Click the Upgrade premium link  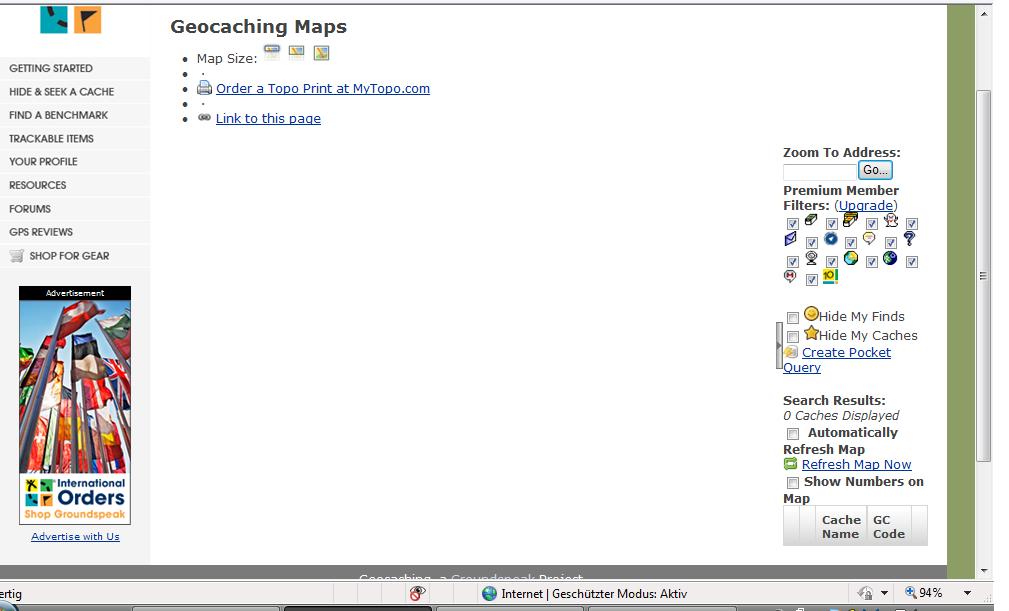pos(866,206)
